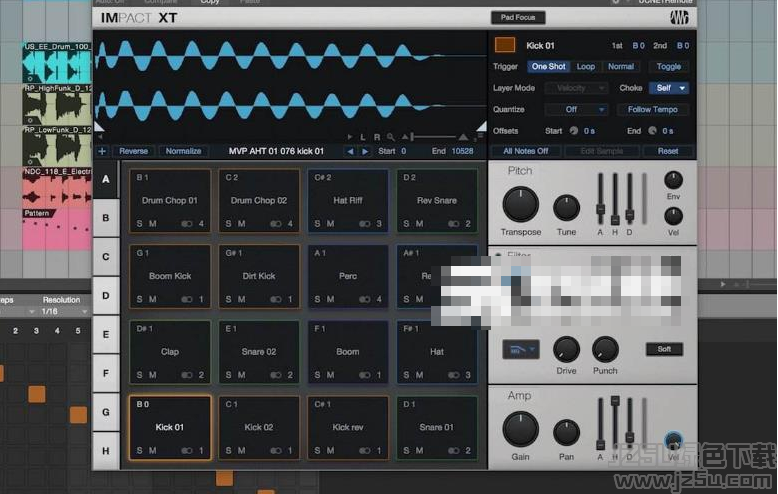The width and height of the screenshot is (778, 494).
Task: Click the Pad Focus button
Action: (x=518, y=17)
